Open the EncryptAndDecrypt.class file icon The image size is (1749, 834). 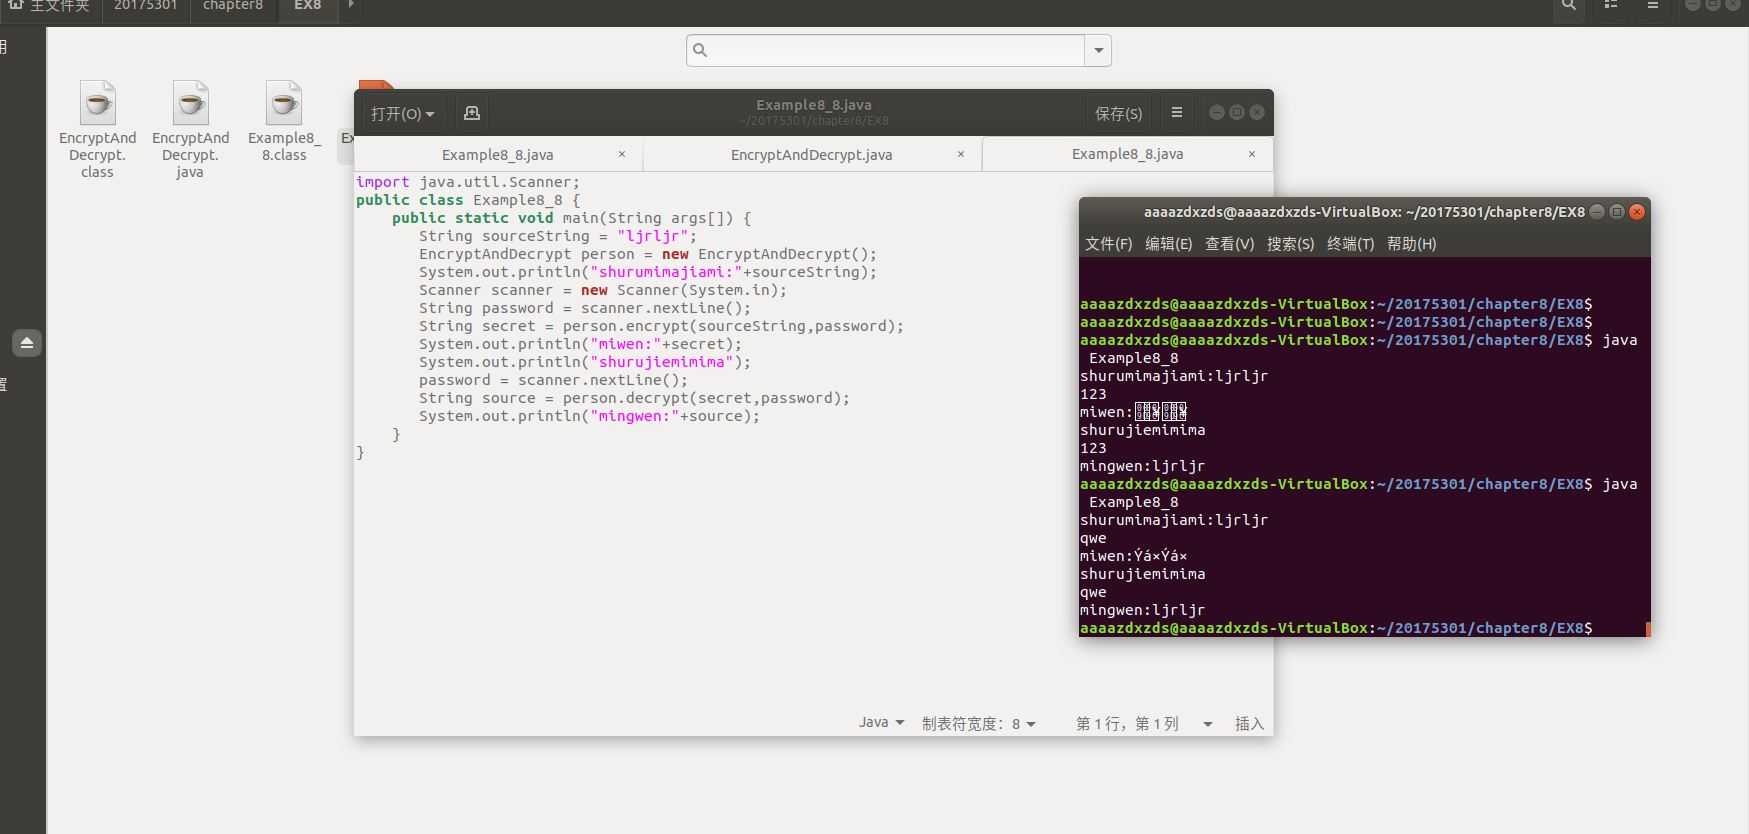click(x=97, y=103)
